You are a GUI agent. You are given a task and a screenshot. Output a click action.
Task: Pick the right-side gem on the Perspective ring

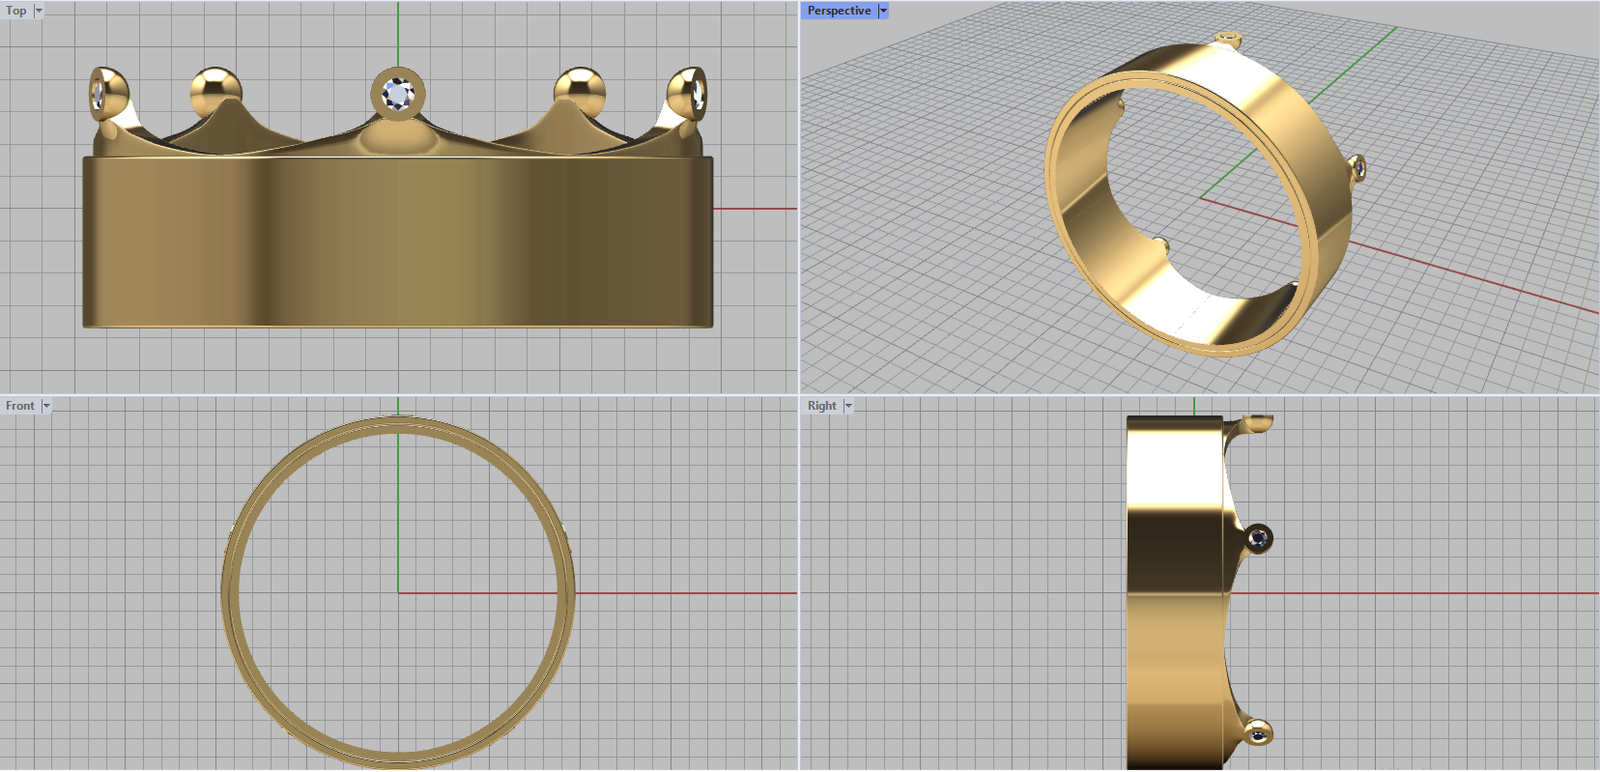pos(1358,168)
